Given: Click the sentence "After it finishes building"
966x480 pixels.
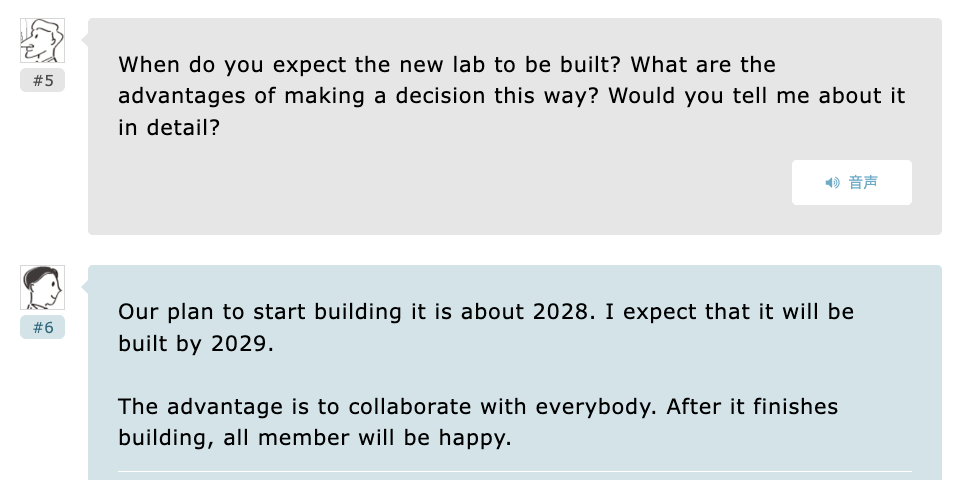Looking at the screenshot, I should click(x=750, y=407).
